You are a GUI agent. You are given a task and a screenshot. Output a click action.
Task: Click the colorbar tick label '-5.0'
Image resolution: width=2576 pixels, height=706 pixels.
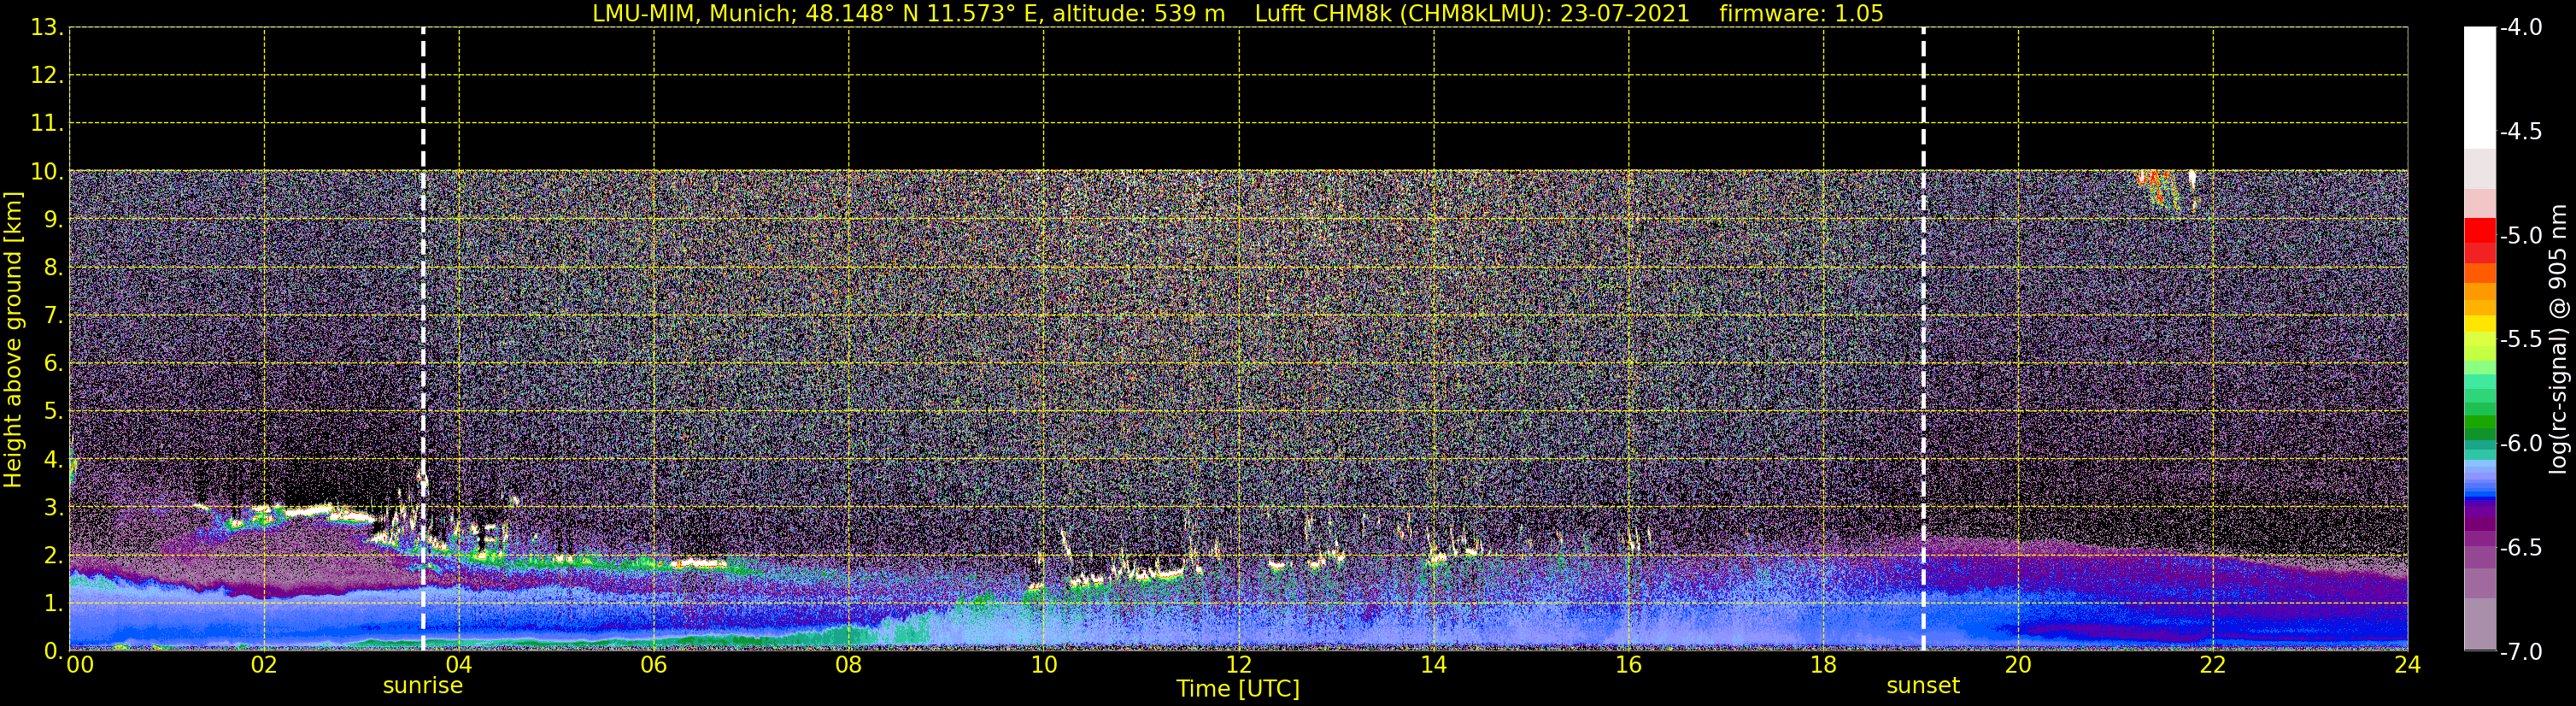coord(2520,236)
